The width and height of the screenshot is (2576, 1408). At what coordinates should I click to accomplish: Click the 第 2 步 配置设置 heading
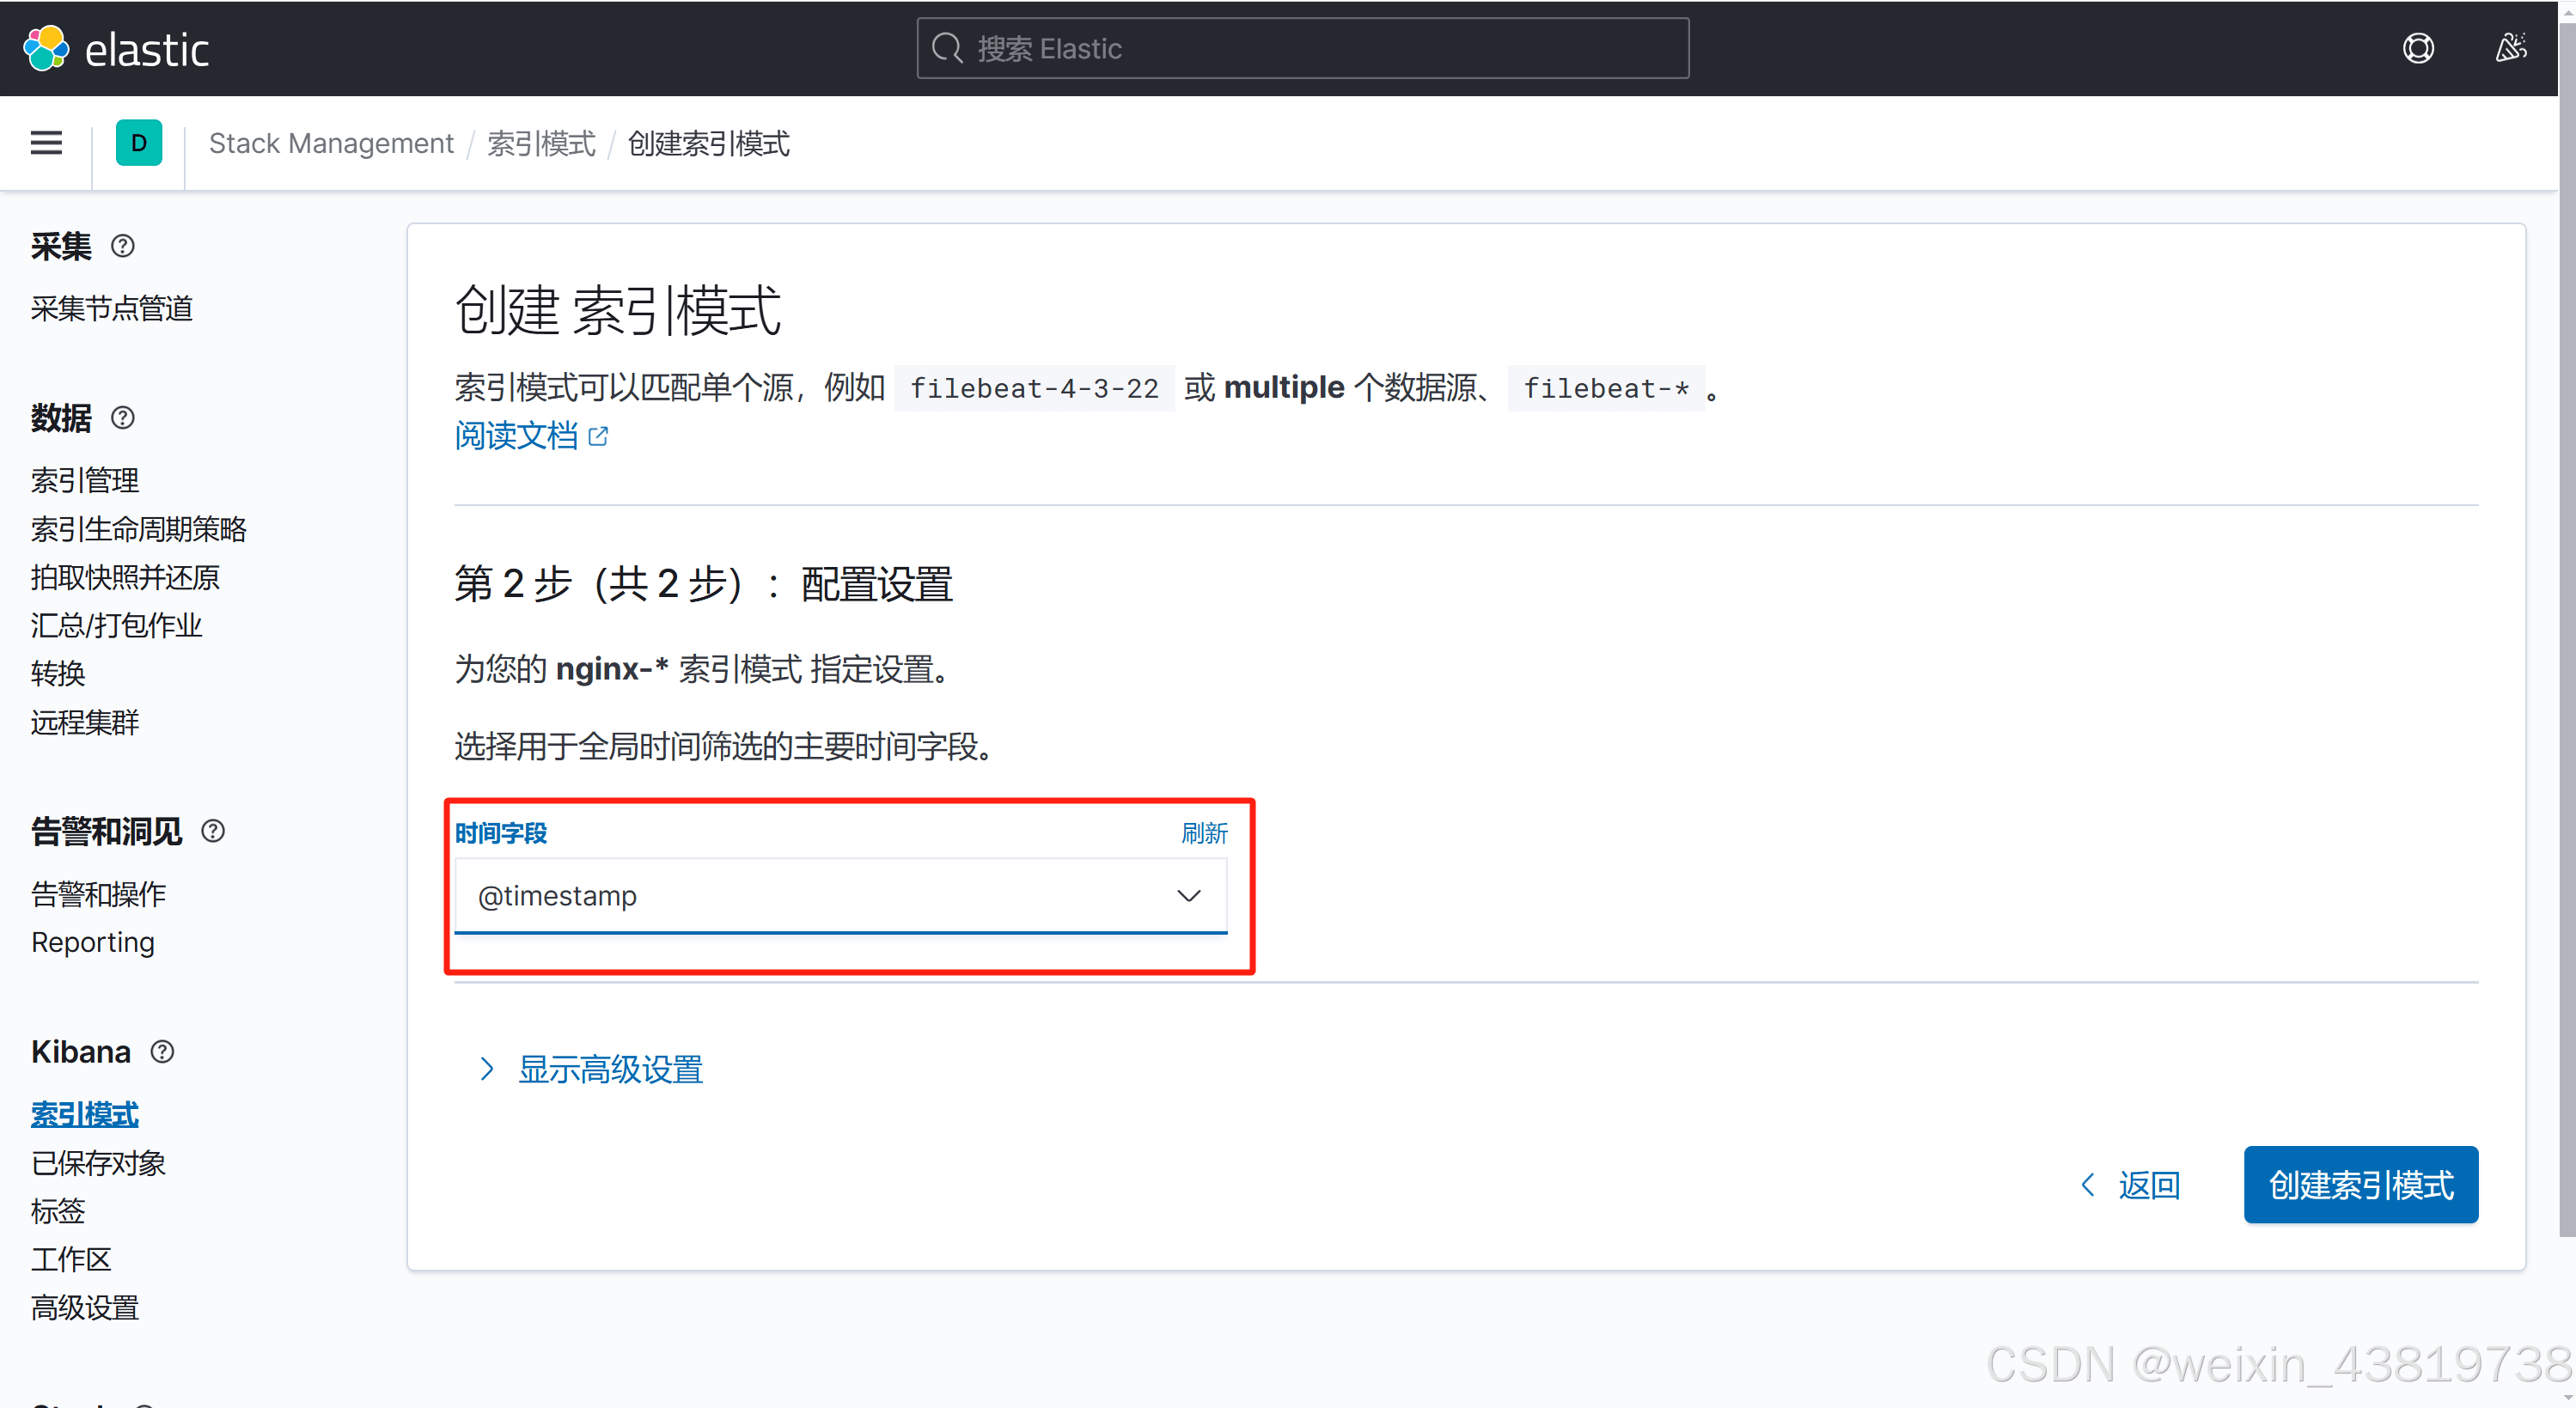(x=703, y=584)
